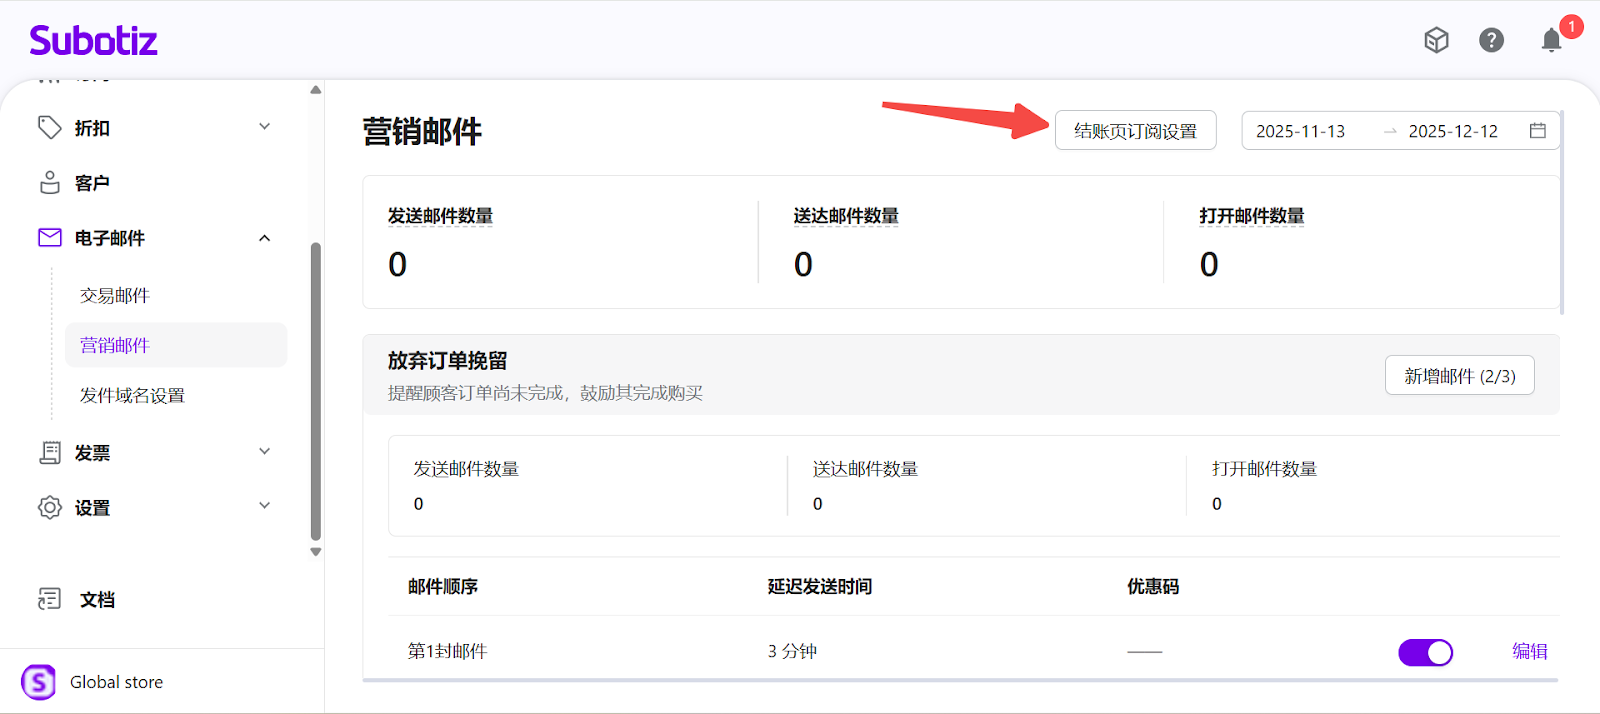Collapse the 电子邮件 menu chevron
The height and width of the screenshot is (714, 1600).
click(x=265, y=238)
